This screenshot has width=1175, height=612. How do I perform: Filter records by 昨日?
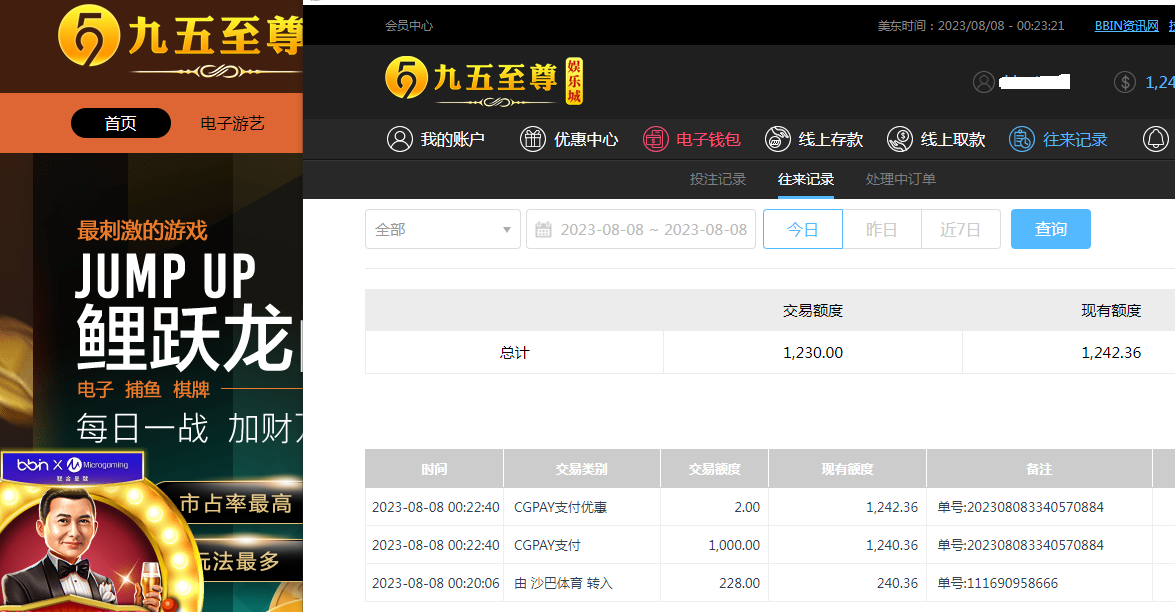tap(881, 229)
